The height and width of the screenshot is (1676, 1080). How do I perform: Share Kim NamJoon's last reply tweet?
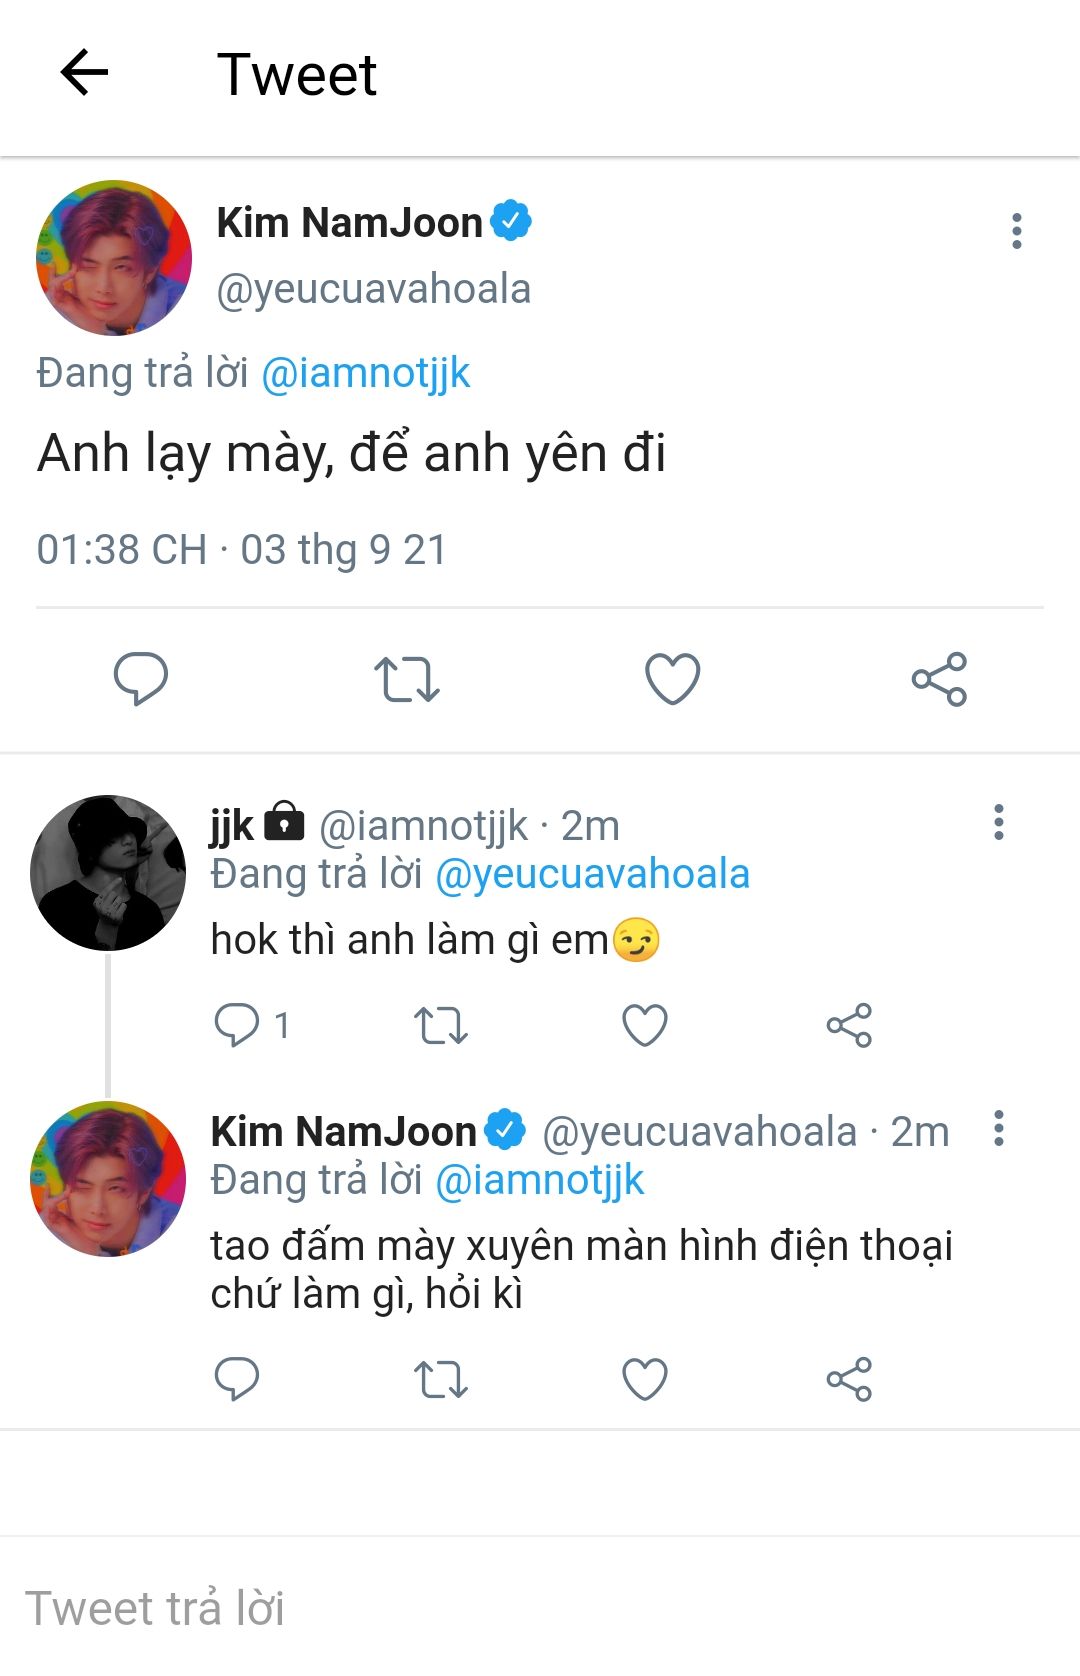tap(849, 1379)
